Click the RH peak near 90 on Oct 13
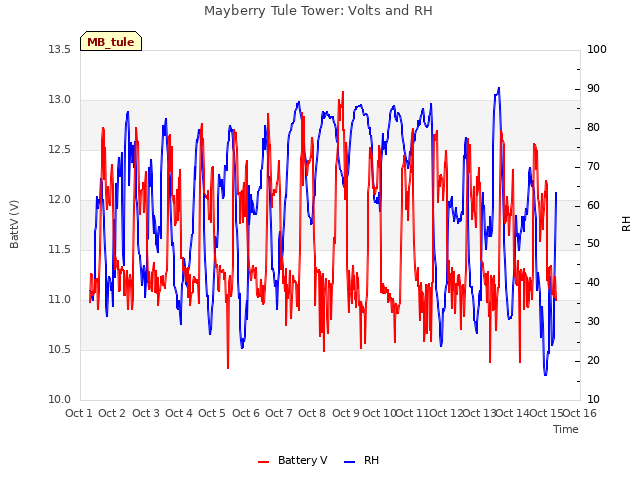Screen dimensions: 640x480 pos(498,88)
